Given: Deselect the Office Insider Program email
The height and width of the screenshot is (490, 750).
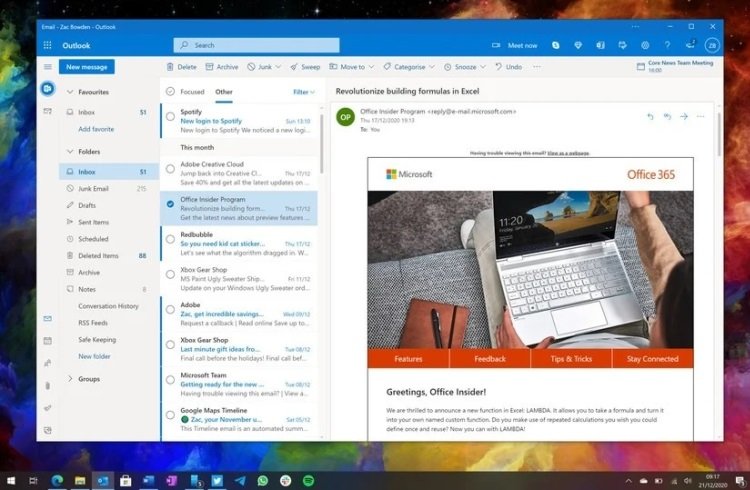Looking at the screenshot, I should point(170,204).
